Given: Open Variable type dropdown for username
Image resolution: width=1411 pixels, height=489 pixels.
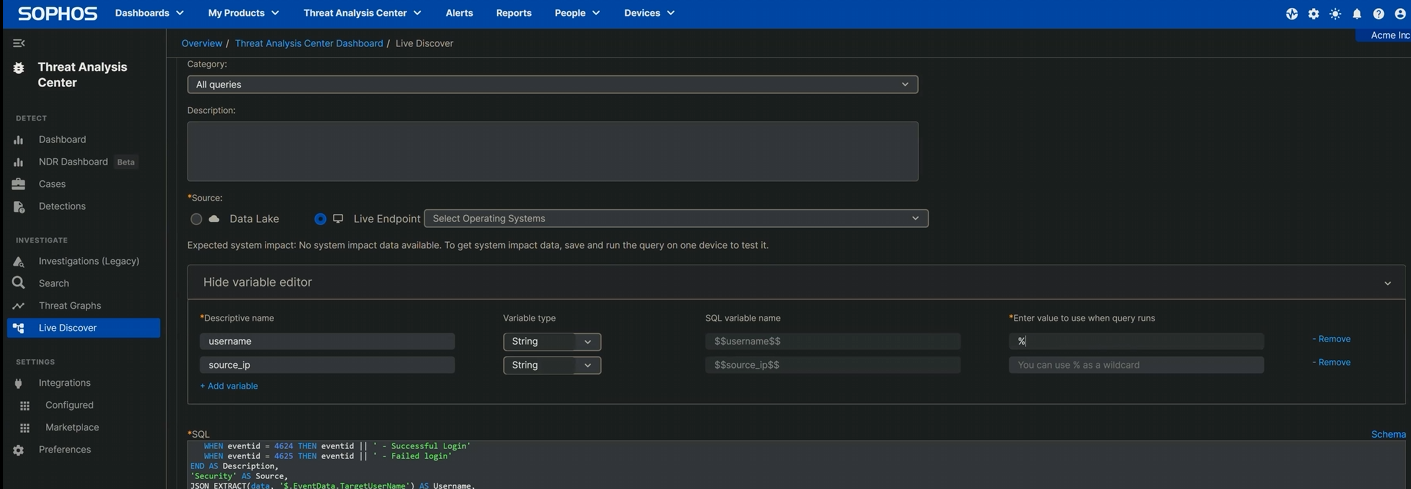Looking at the screenshot, I should point(552,342).
